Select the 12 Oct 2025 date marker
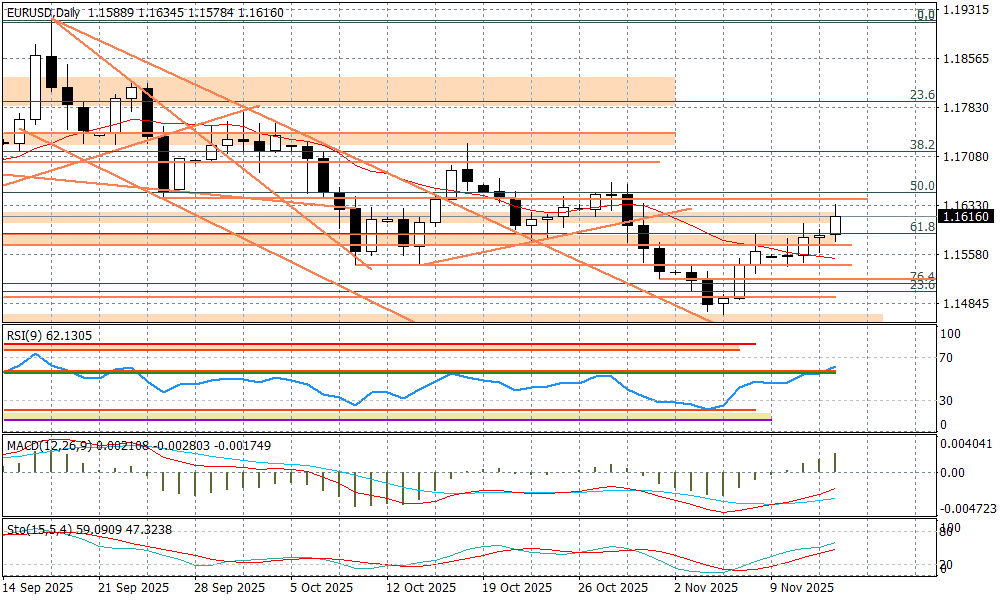The image size is (1000, 600). point(420,588)
